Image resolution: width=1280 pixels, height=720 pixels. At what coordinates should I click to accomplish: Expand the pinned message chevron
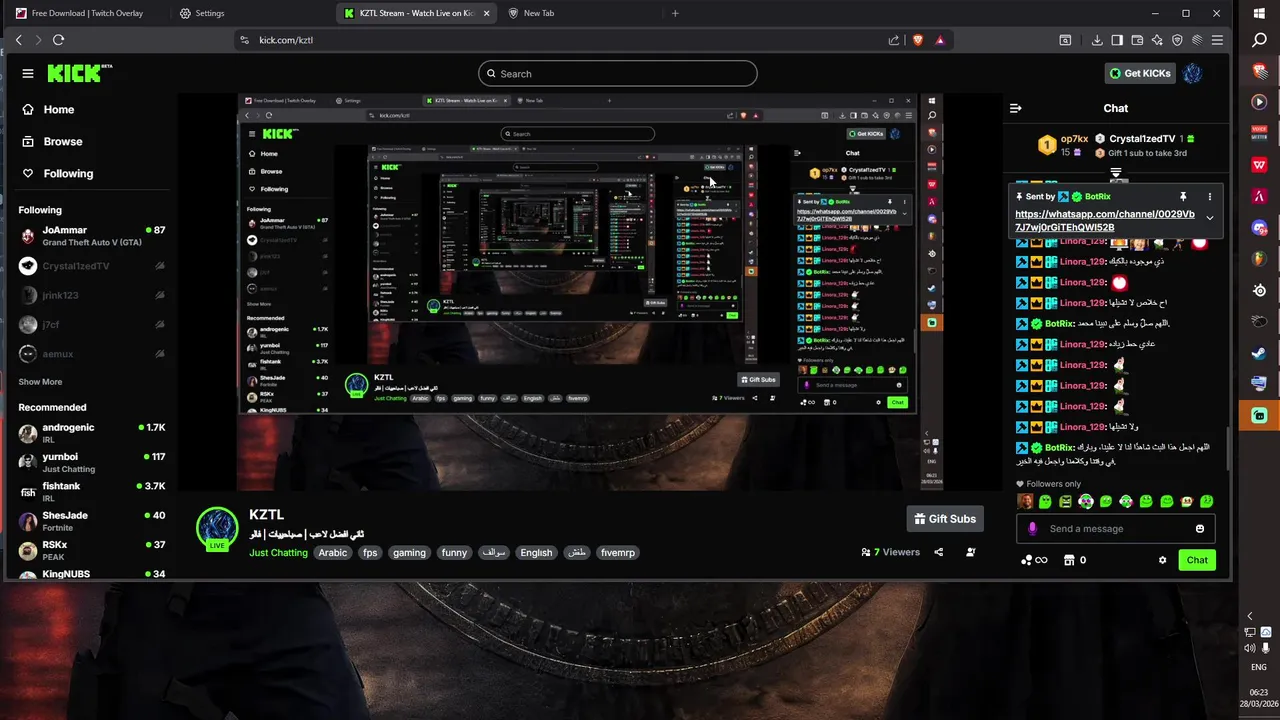1209,217
